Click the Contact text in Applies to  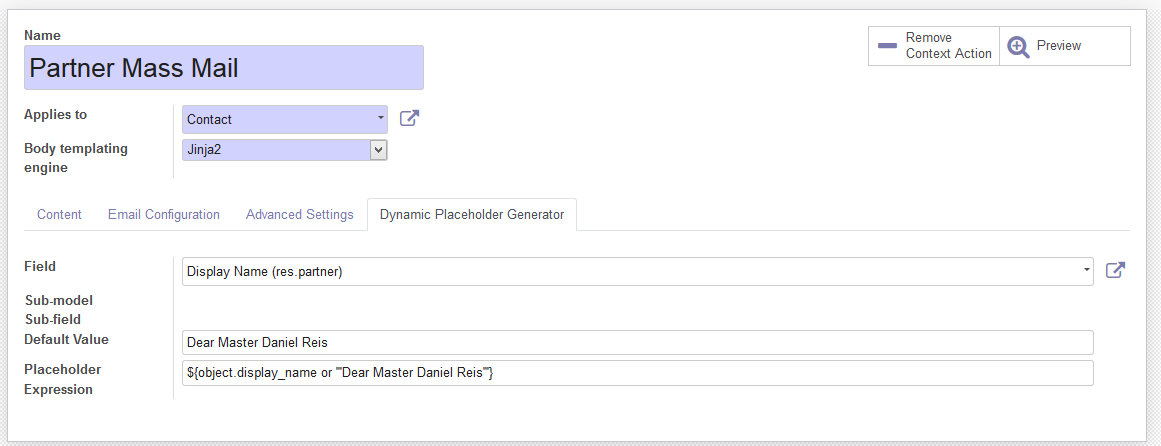[x=210, y=119]
